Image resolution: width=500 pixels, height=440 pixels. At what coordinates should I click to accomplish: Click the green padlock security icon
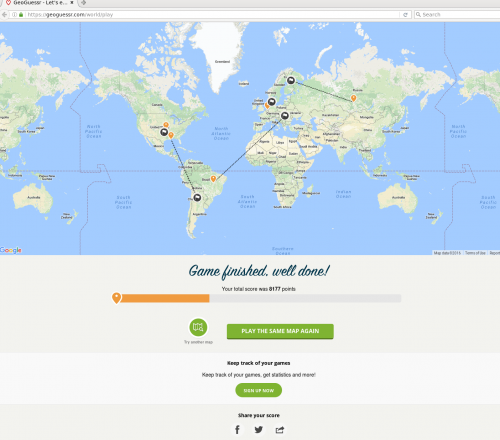click(x=21, y=15)
